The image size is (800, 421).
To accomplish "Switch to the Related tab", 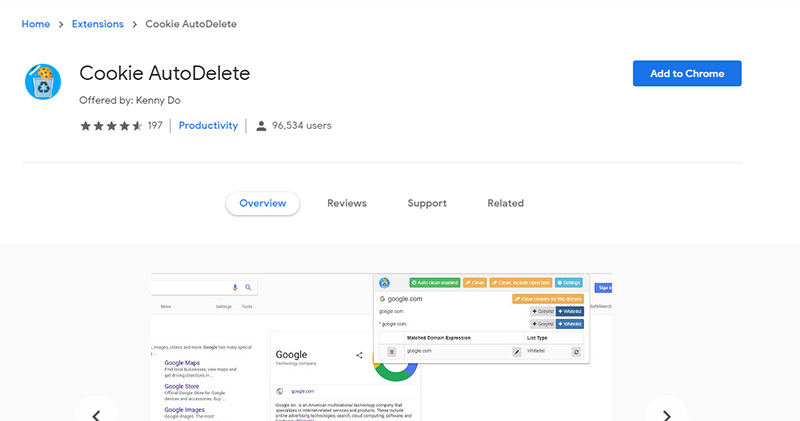I will [x=506, y=203].
